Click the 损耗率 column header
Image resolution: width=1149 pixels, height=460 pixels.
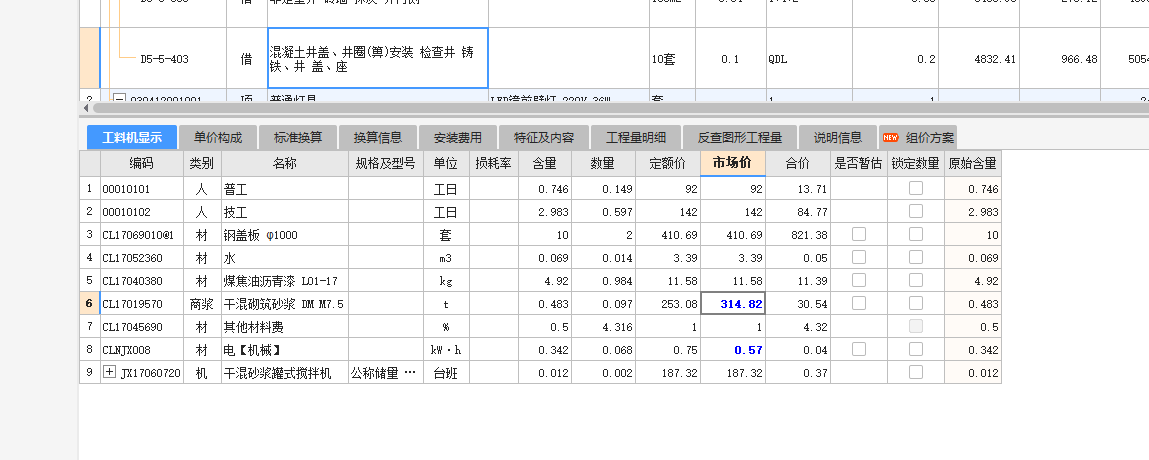click(x=494, y=163)
